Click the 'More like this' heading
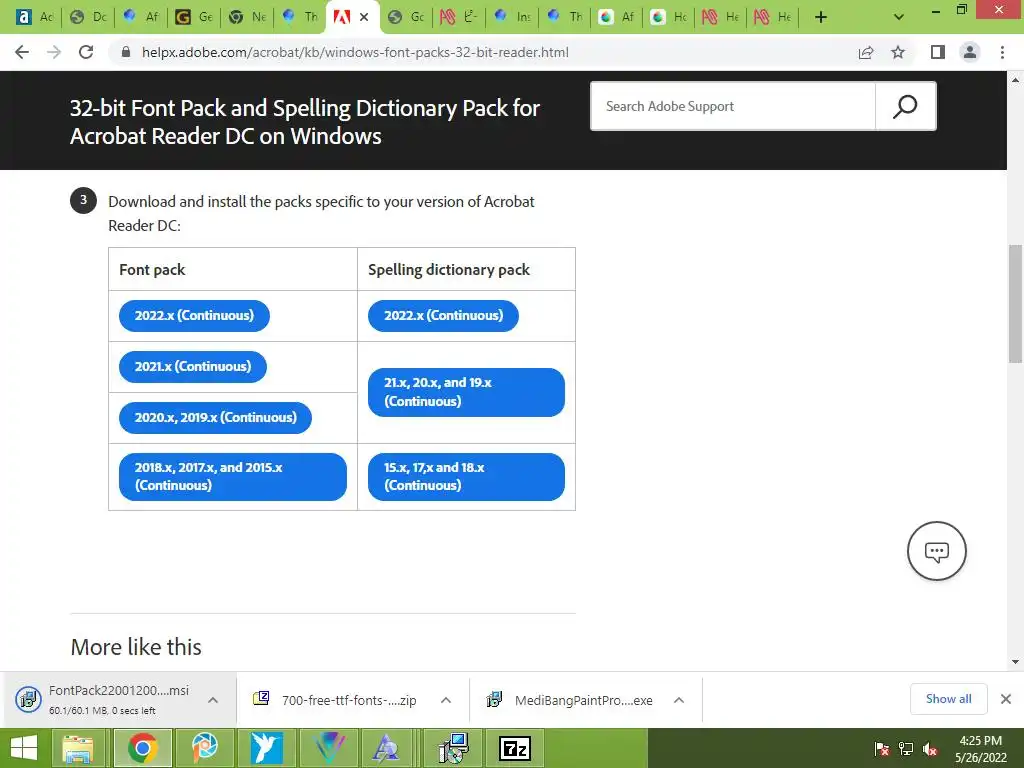This screenshot has width=1024, height=768. point(136,647)
